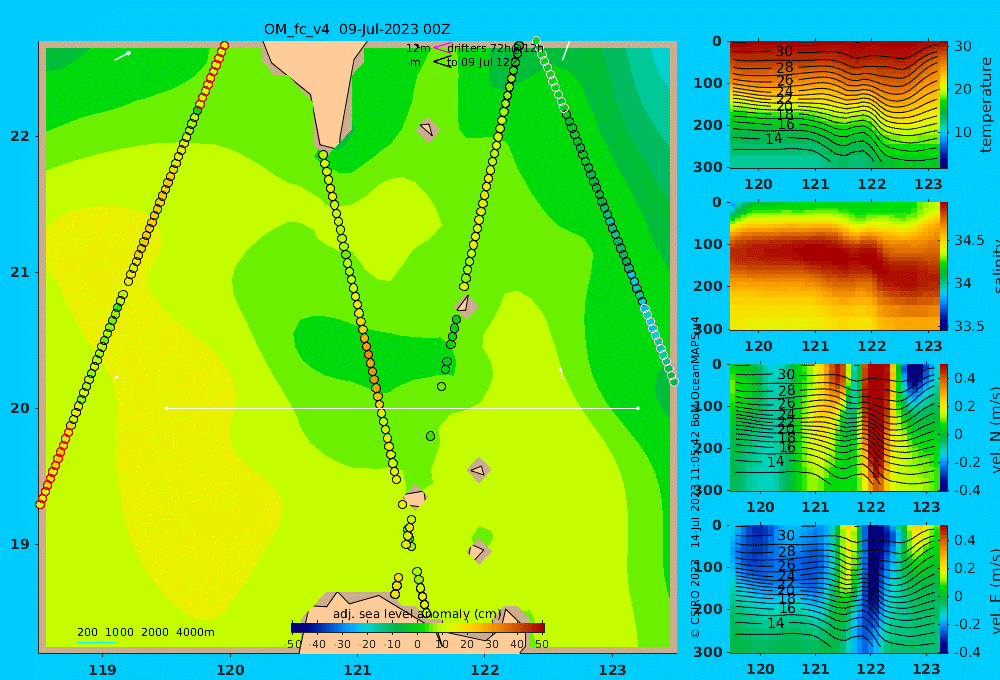Click the -50 tick on the sea level colorbar
This screenshot has height=680, width=1000.
[293, 644]
